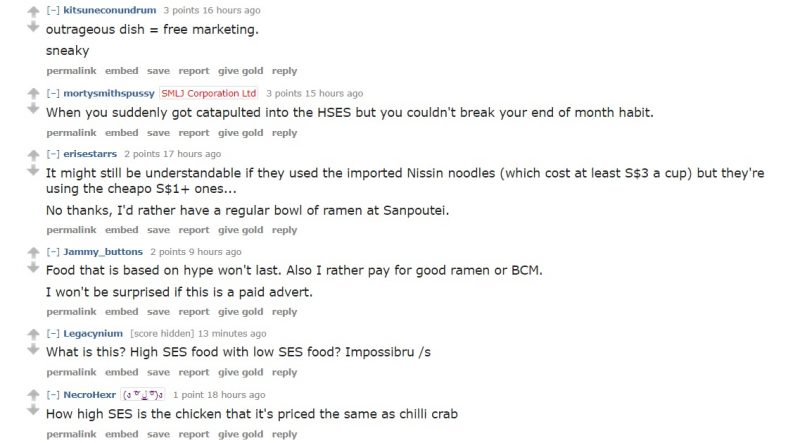This screenshot has height=443, width=800.
Task: Upvote Jammy_buttons' comment
Action: pos(33,252)
